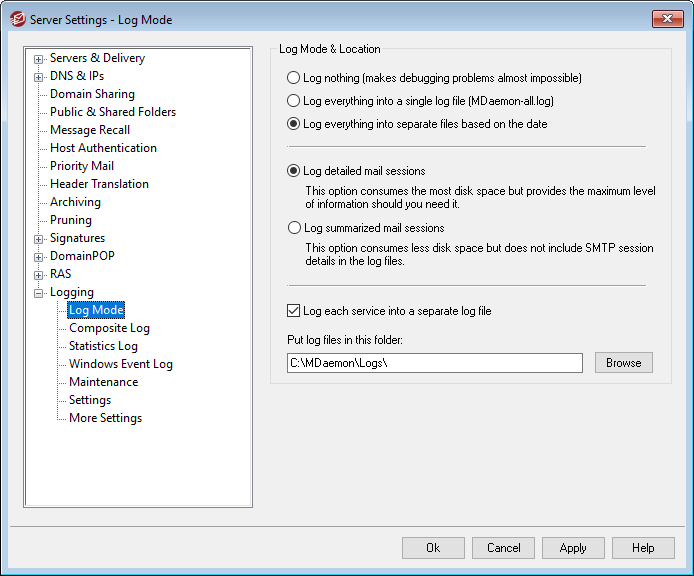The image size is (694, 576).
Task: Open Composite Log settings page
Action: tap(109, 328)
